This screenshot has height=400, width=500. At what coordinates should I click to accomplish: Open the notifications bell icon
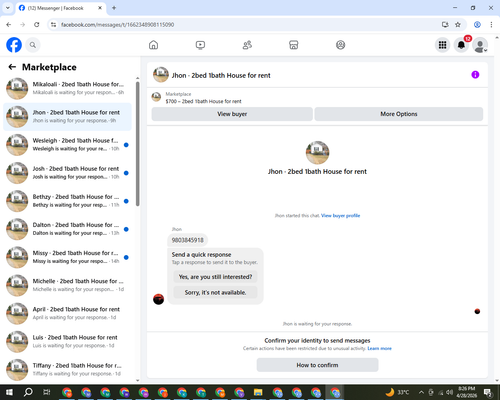click(461, 45)
